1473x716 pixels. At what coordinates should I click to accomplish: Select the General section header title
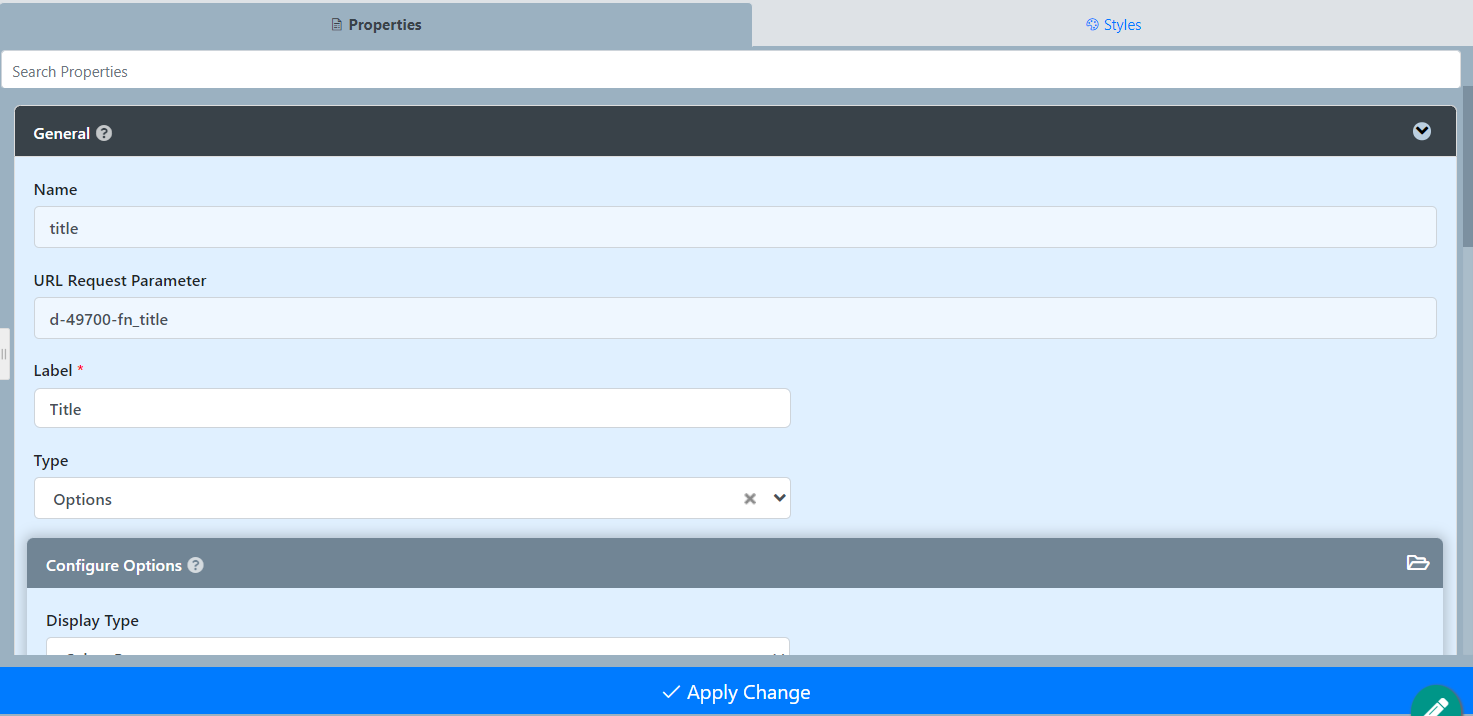click(62, 133)
